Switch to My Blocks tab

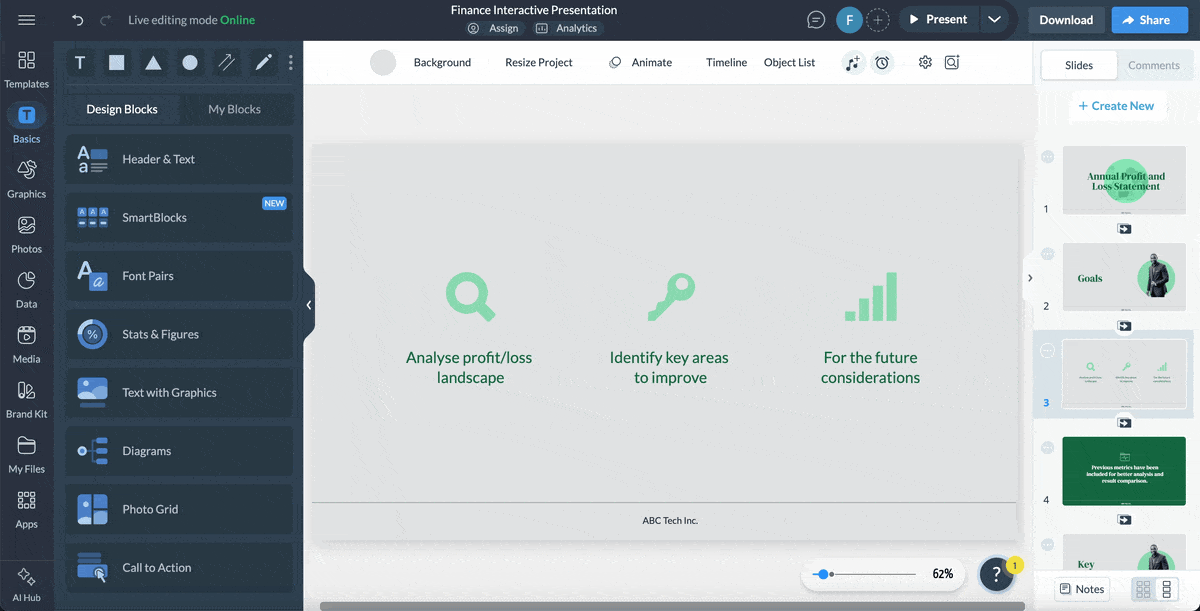coord(234,109)
